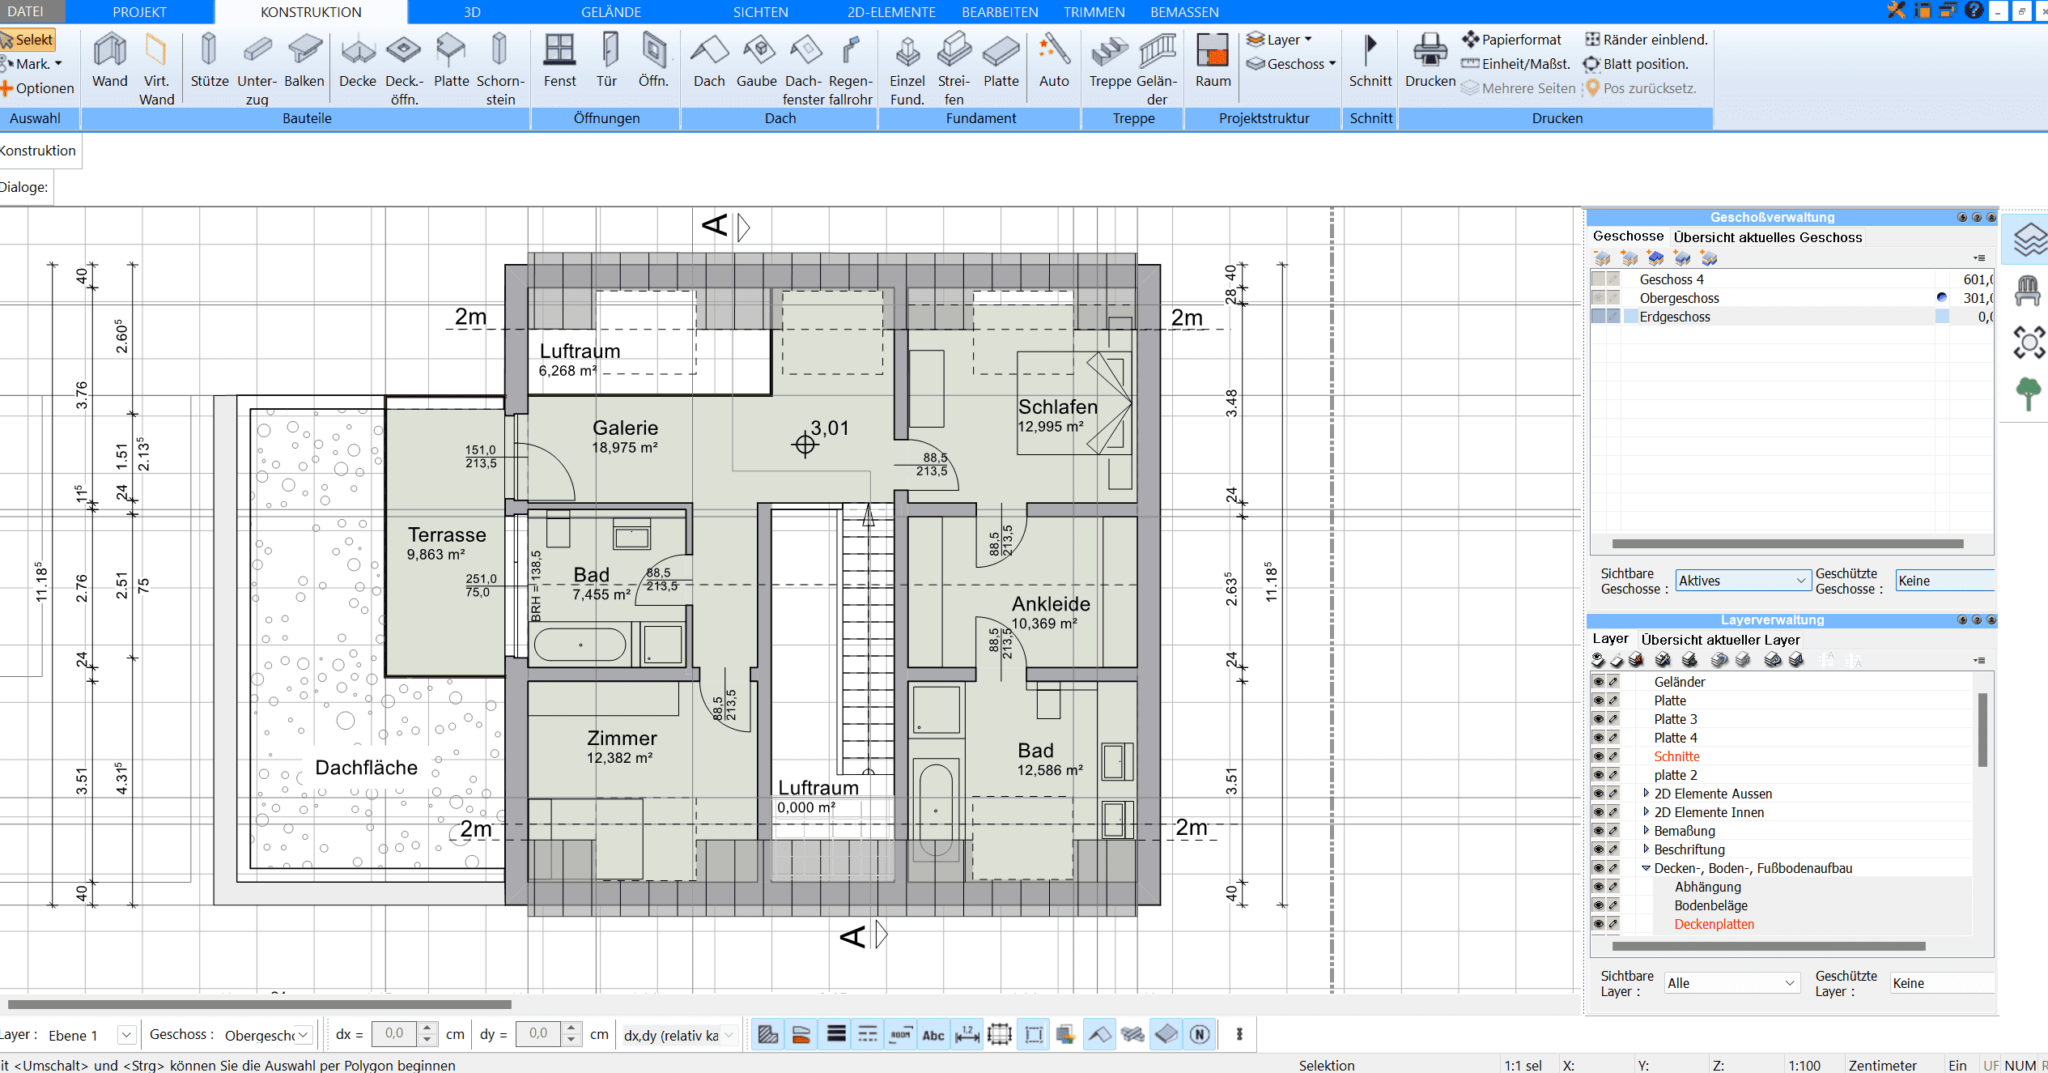Click the Papierformat button
This screenshot has height=1073, width=2048.
(x=1512, y=40)
